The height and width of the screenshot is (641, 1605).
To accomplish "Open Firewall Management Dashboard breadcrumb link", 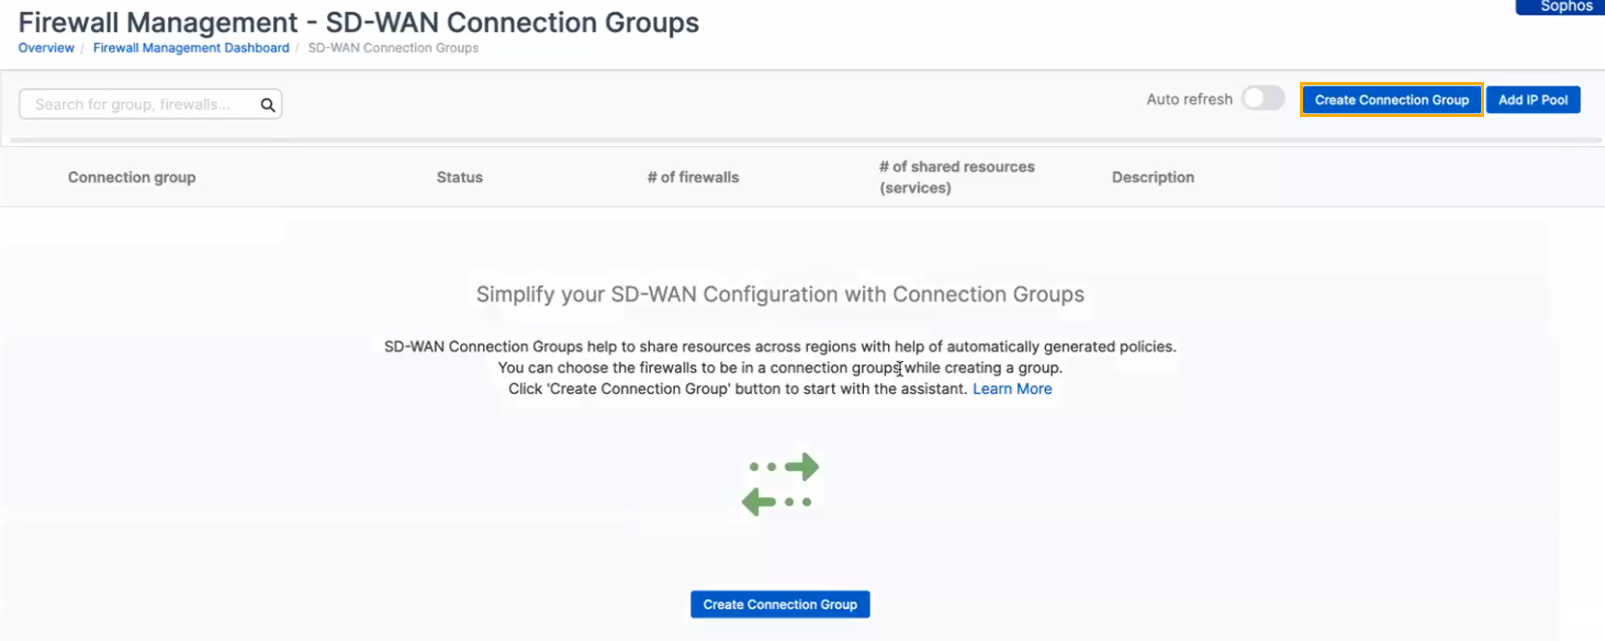I will click(191, 48).
